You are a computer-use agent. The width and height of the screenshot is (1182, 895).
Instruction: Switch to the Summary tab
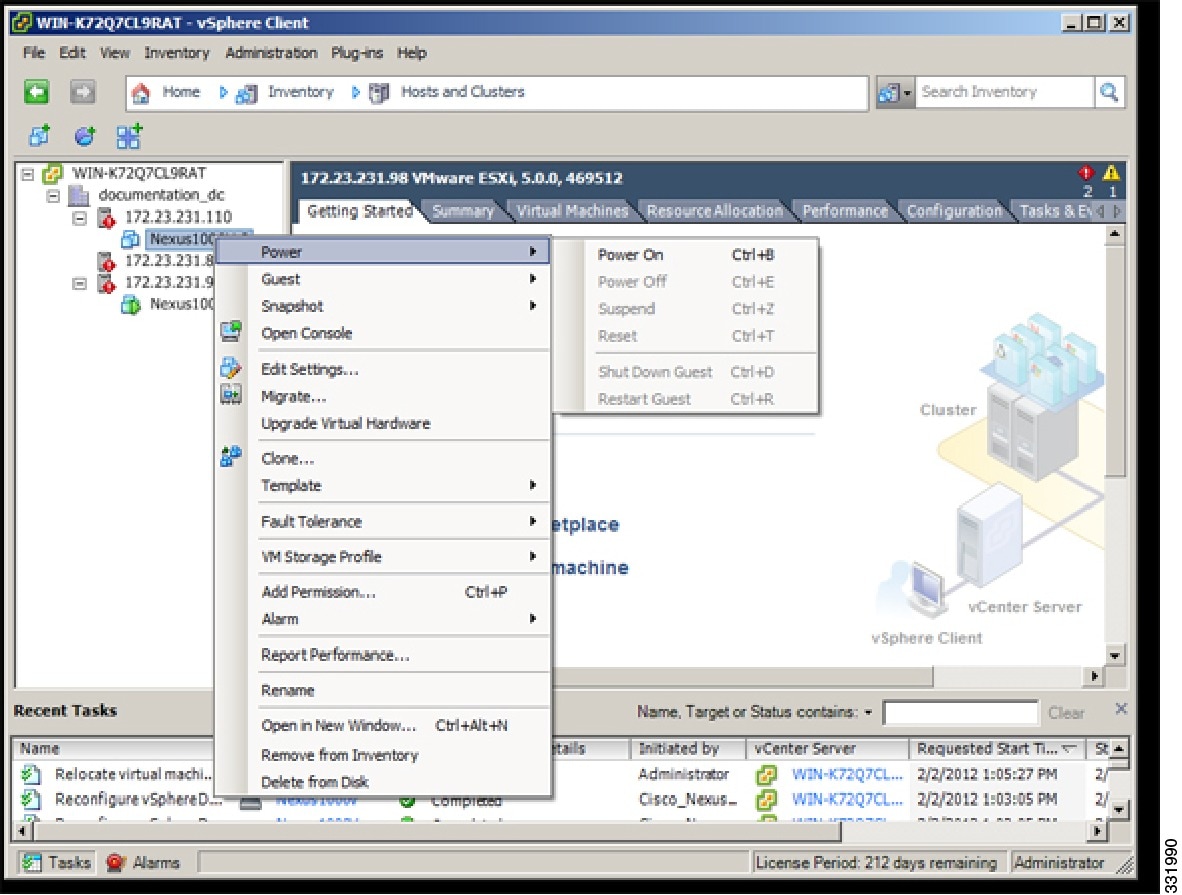pyautogui.click(x=463, y=211)
